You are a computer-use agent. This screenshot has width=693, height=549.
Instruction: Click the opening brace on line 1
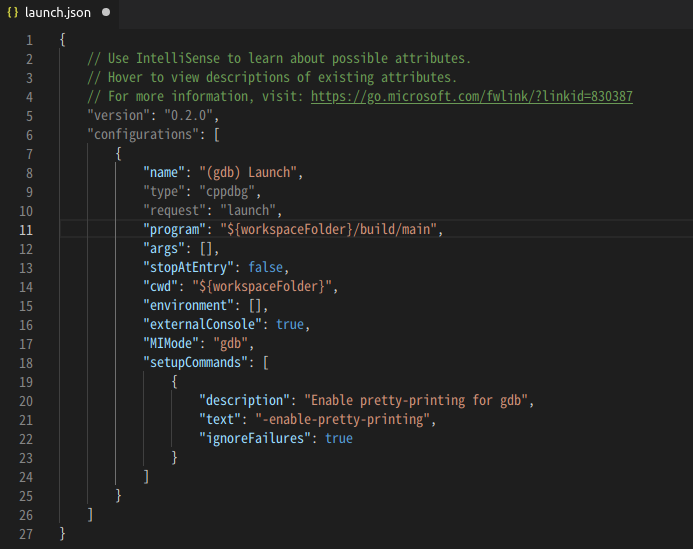point(62,40)
